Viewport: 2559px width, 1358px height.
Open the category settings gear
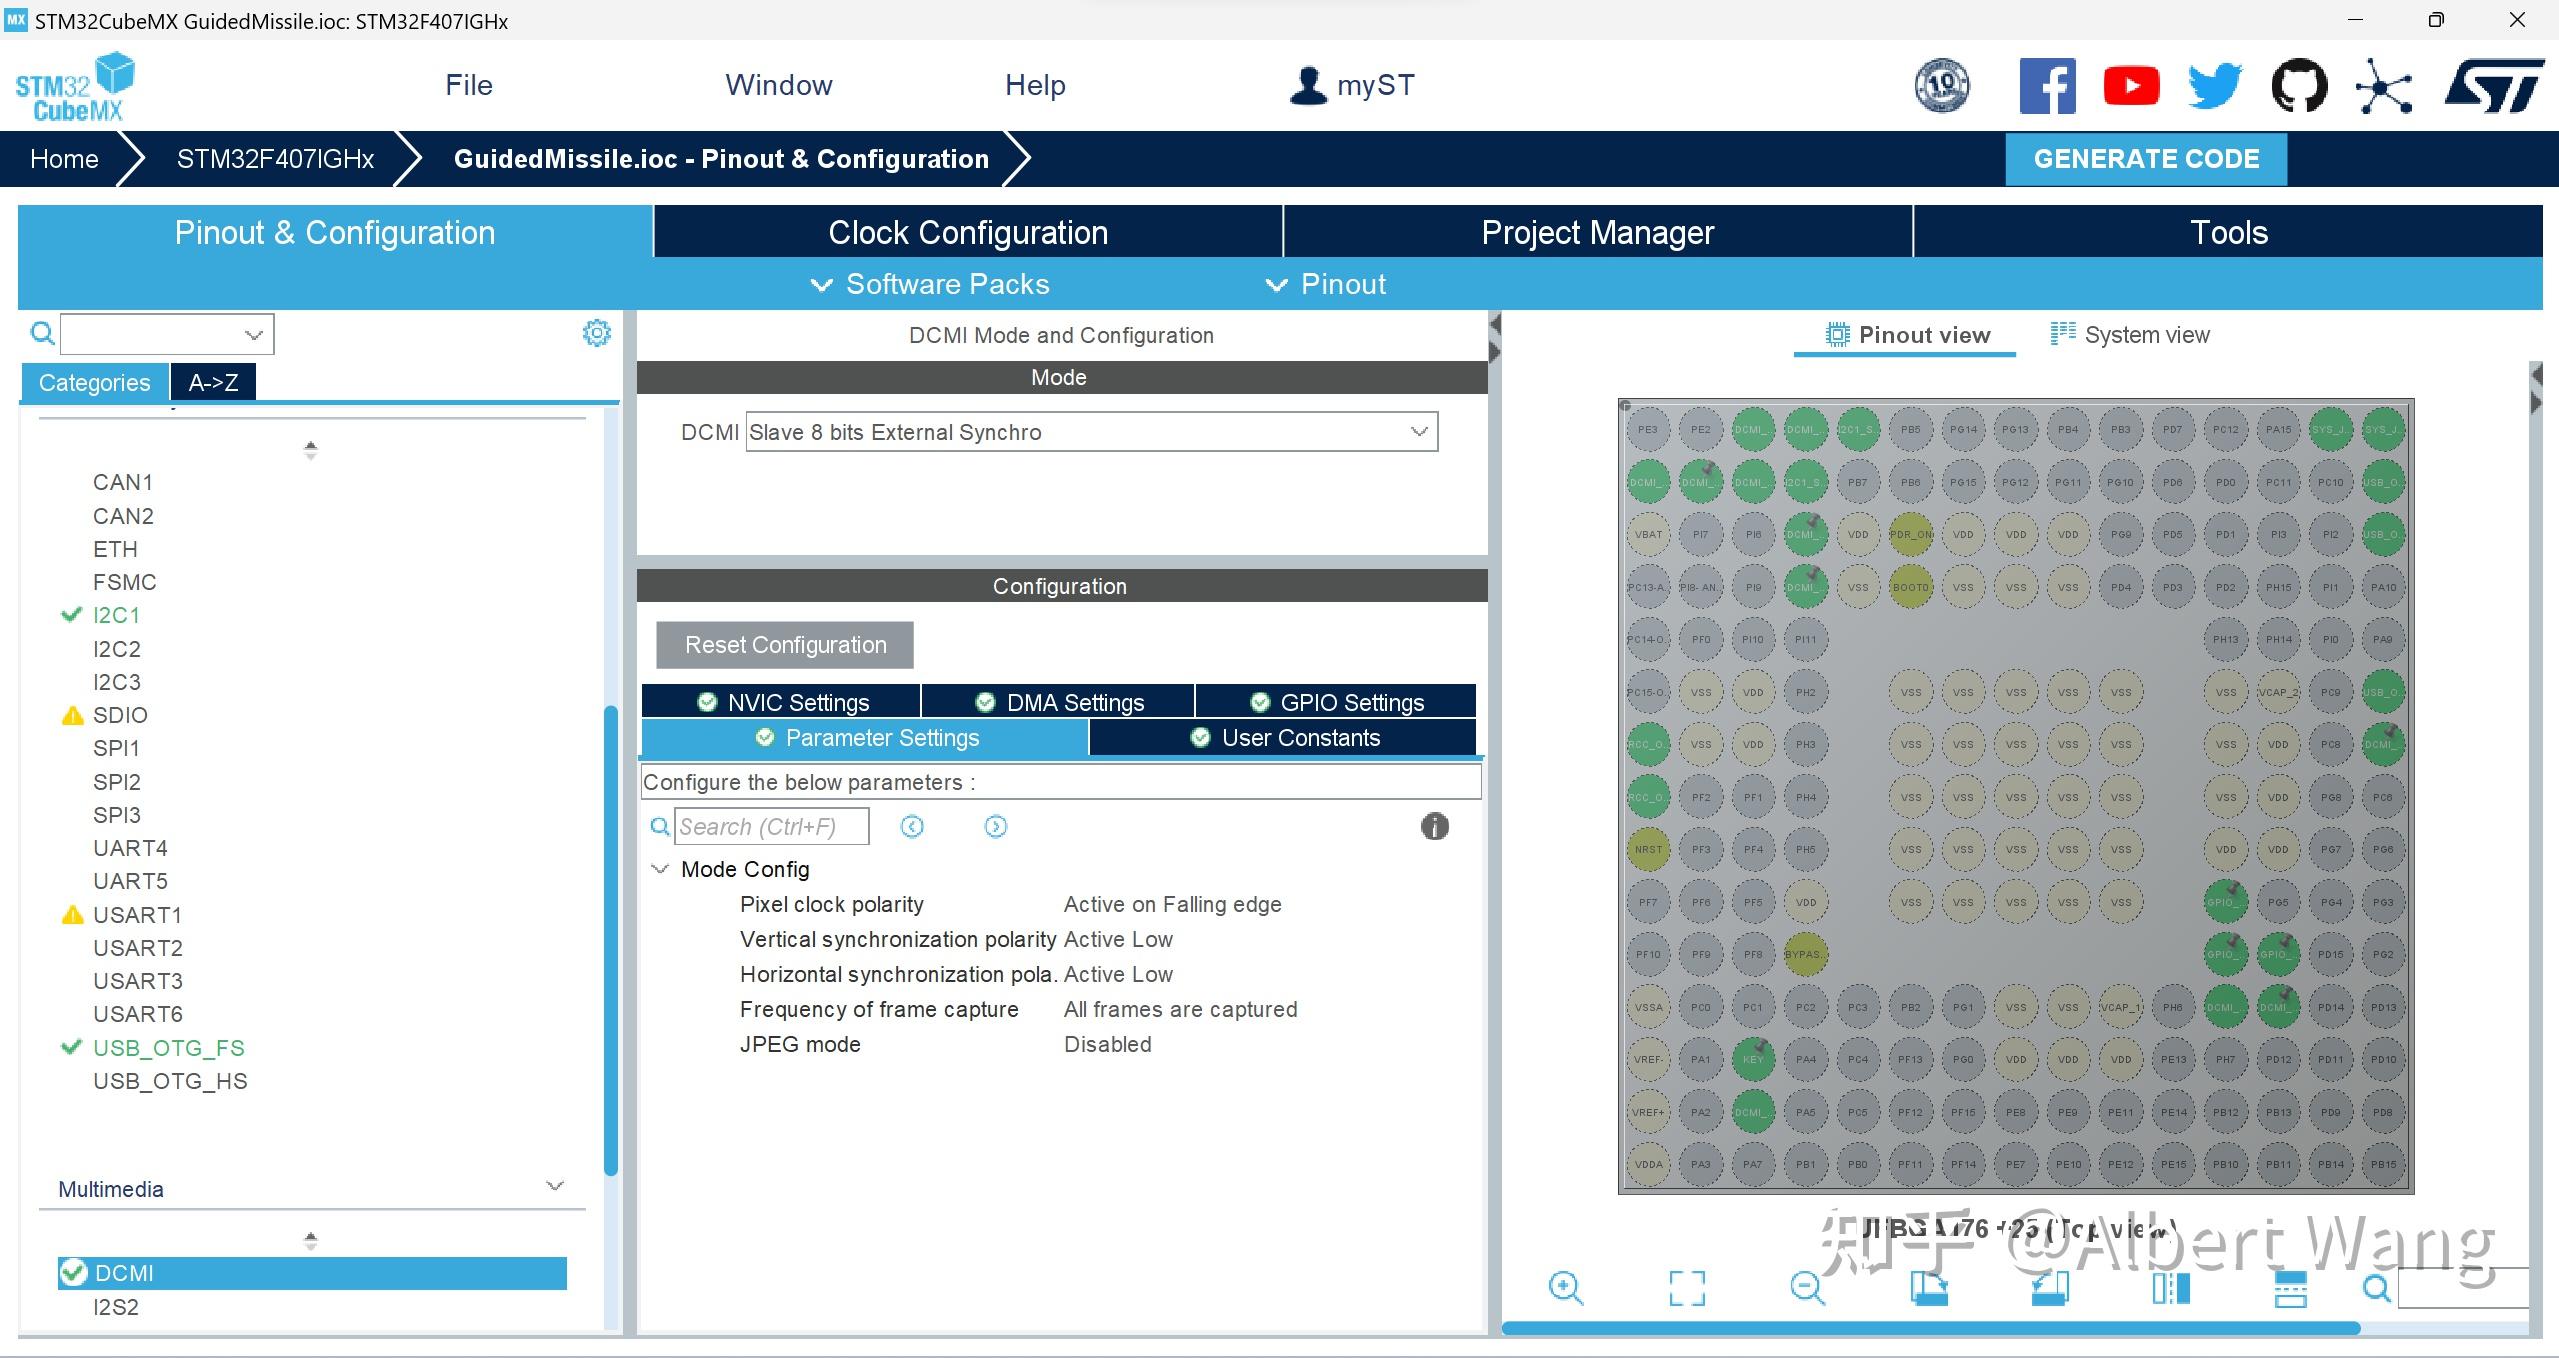pyautogui.click(x=597, y=333)
